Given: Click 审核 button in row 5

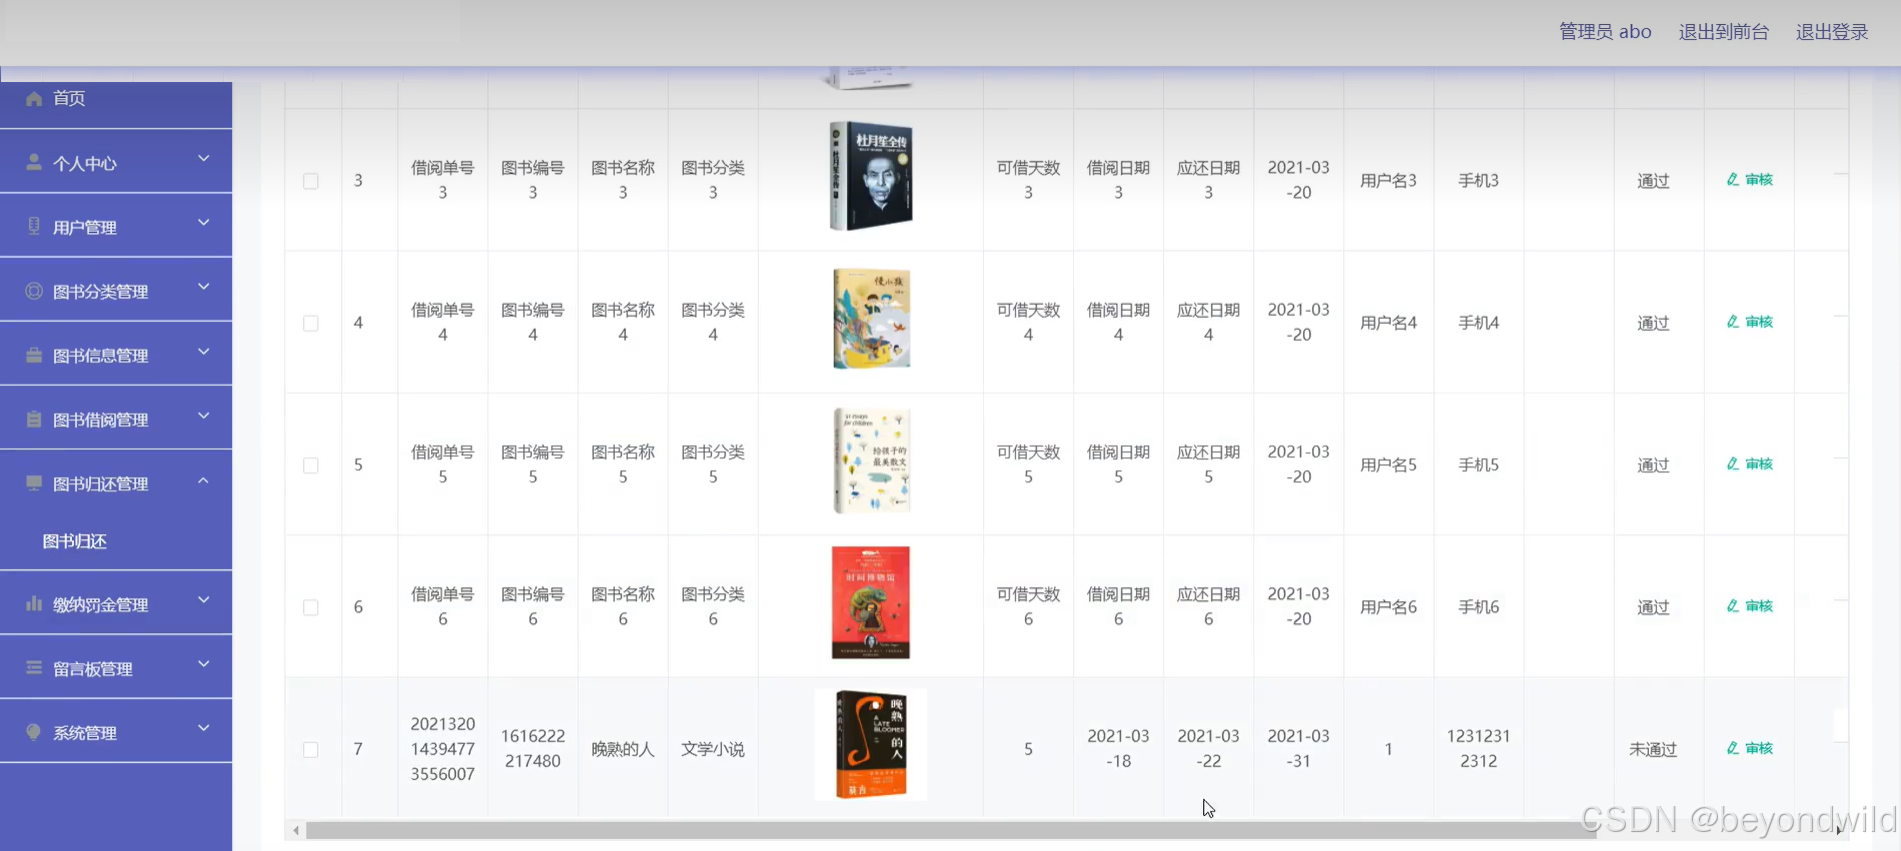Looking at the screenshot, I should tap(1750, 464).
